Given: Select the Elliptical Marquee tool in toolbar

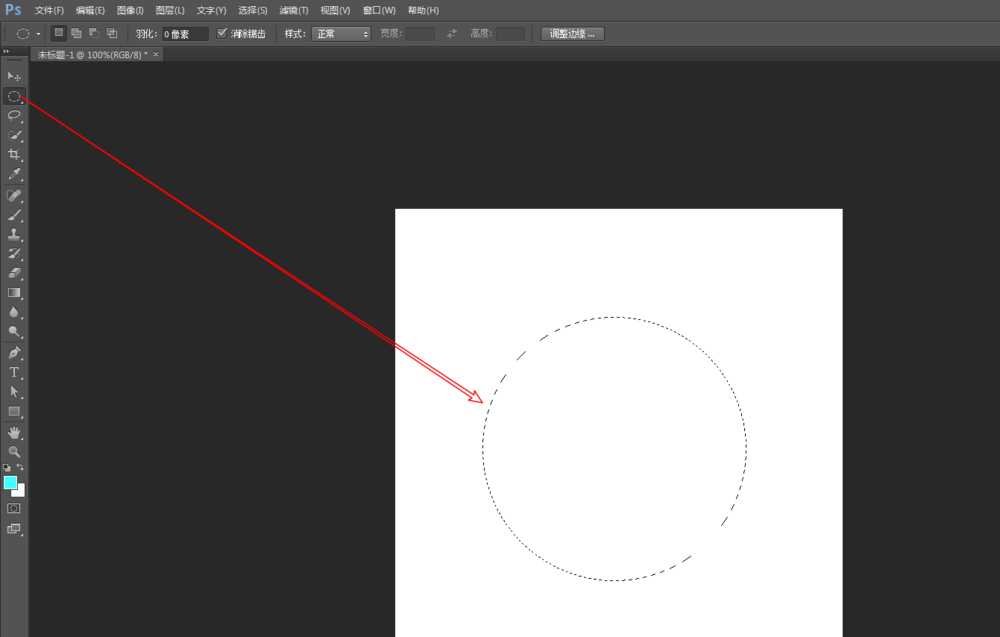Looking at the screenshot, I should click(x=14, y=96).
